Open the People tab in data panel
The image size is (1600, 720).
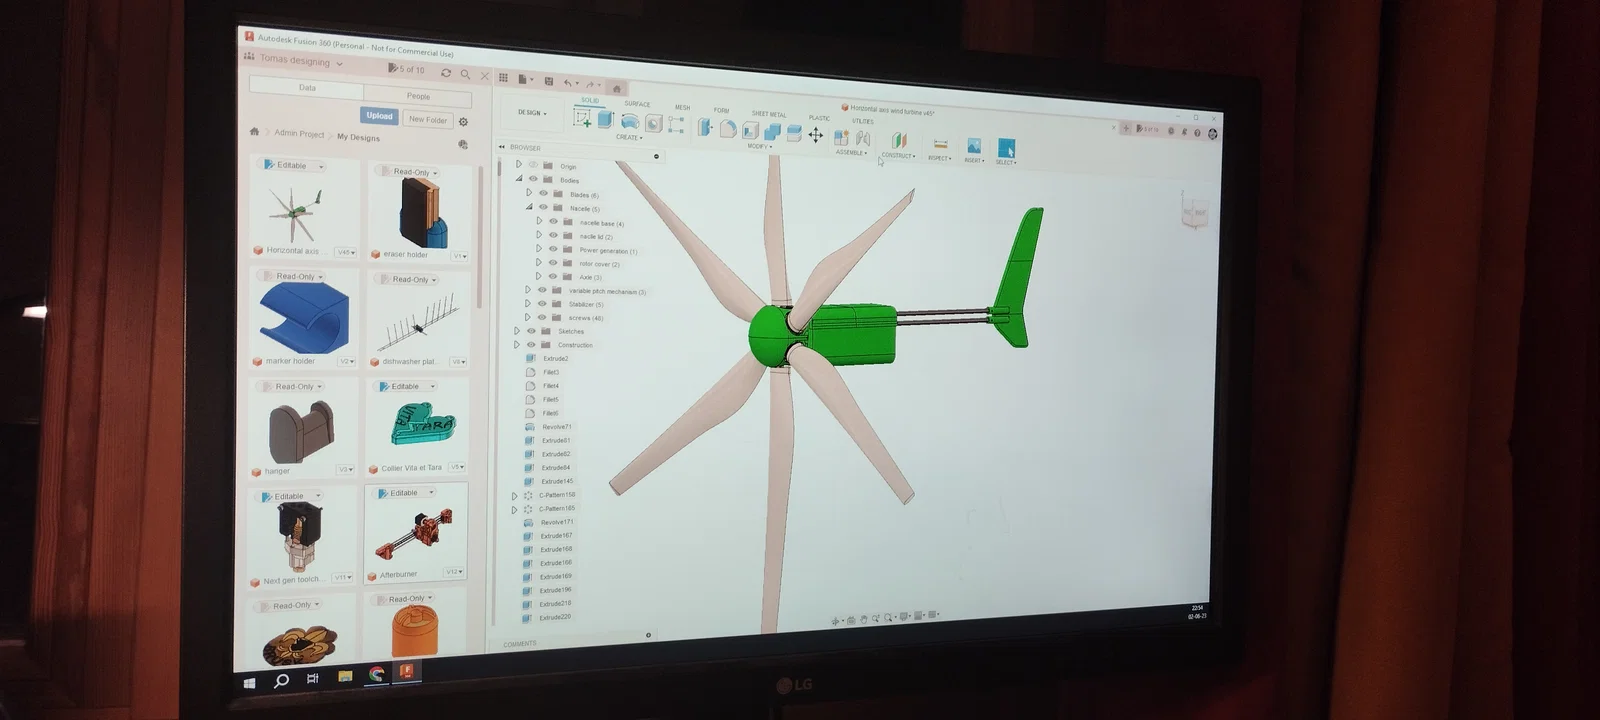(x=418, y=96)
